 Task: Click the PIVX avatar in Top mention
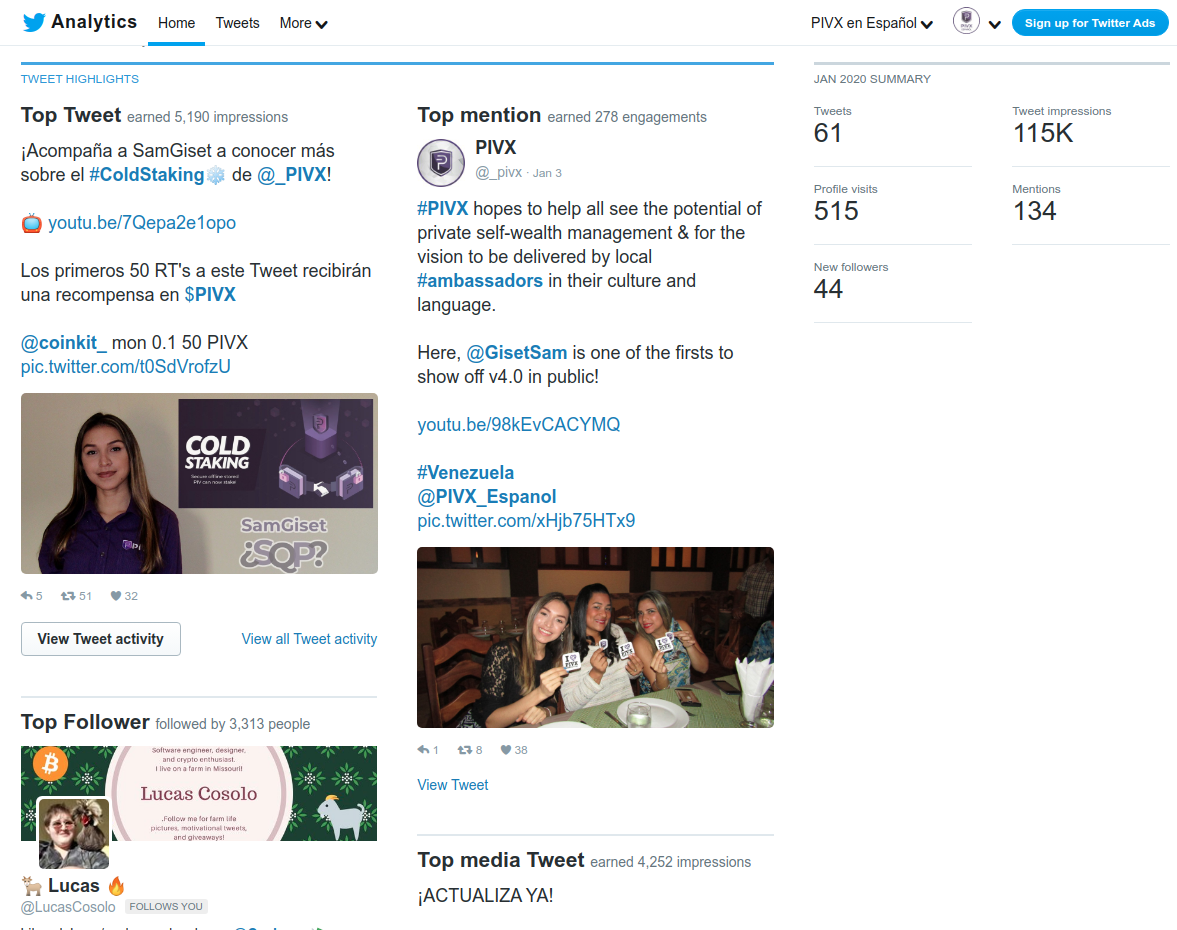click(x=441, y=162)
